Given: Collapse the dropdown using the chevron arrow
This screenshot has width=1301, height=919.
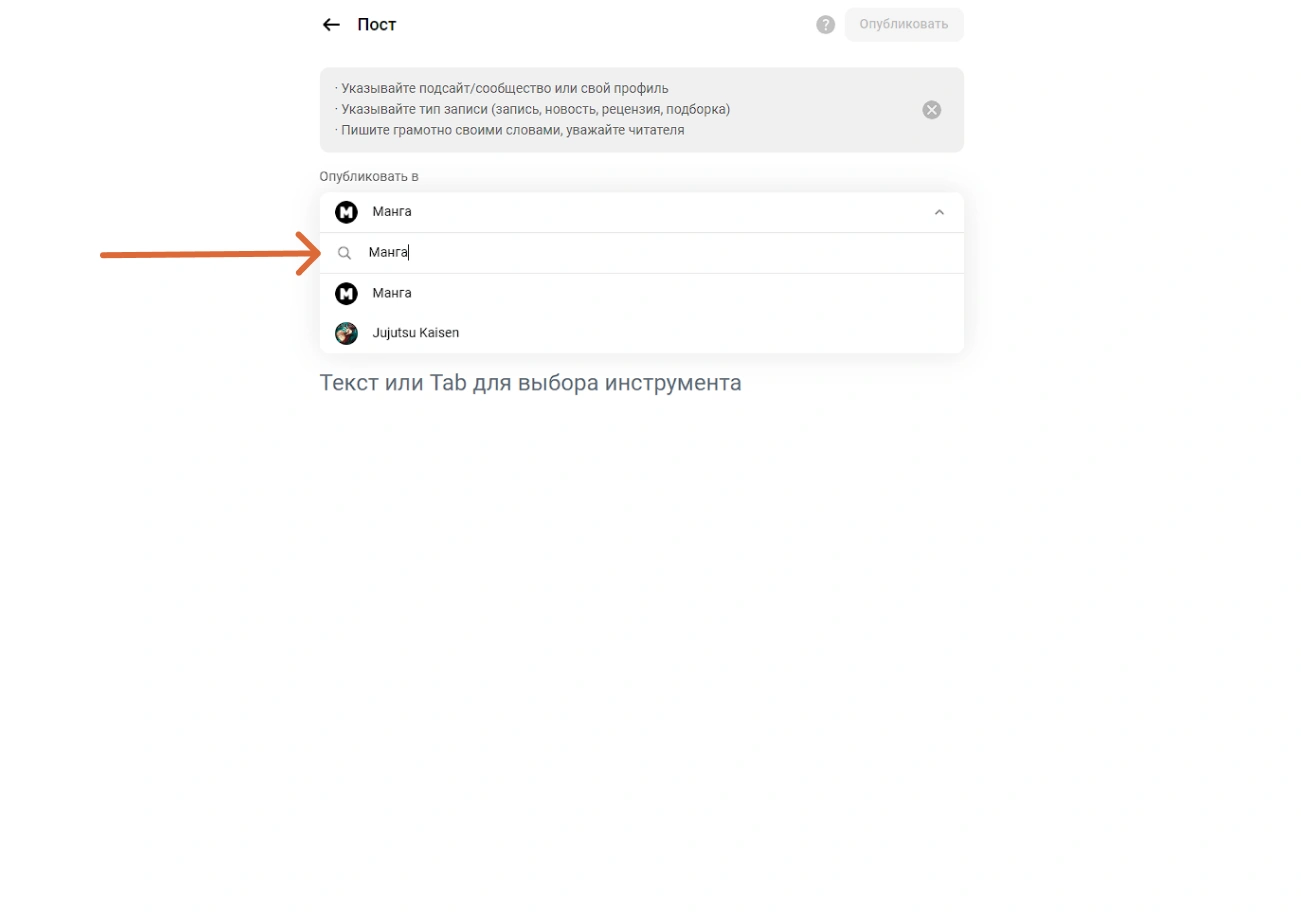Looking at the screenshot, I should click(x=938, y=212).
